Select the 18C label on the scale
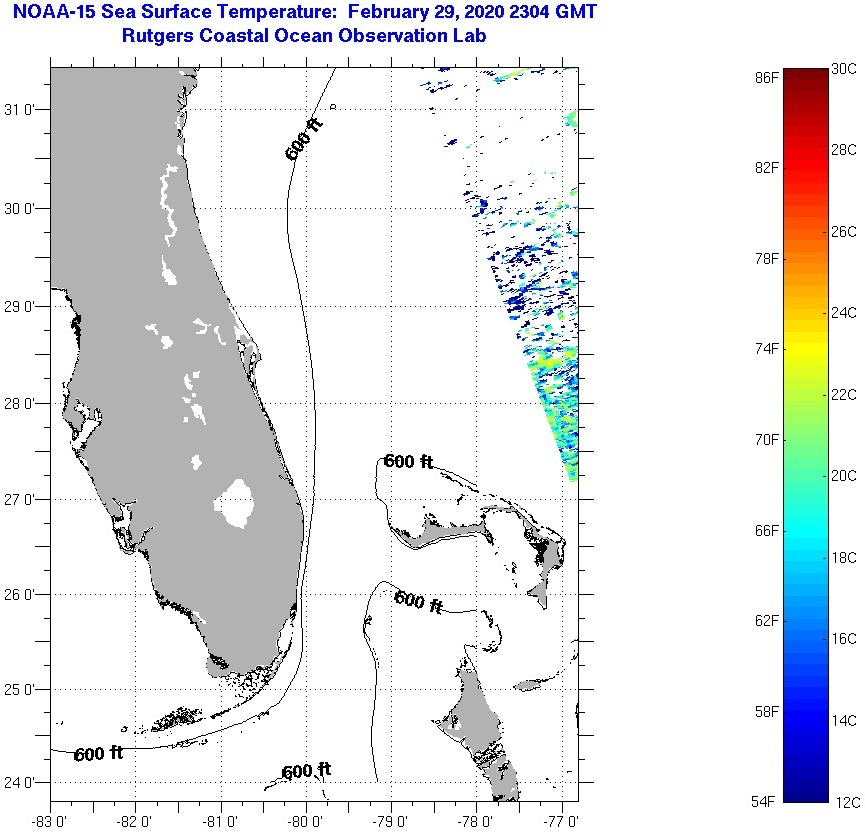Screen dimensions: 865x832 pos(844,557)
